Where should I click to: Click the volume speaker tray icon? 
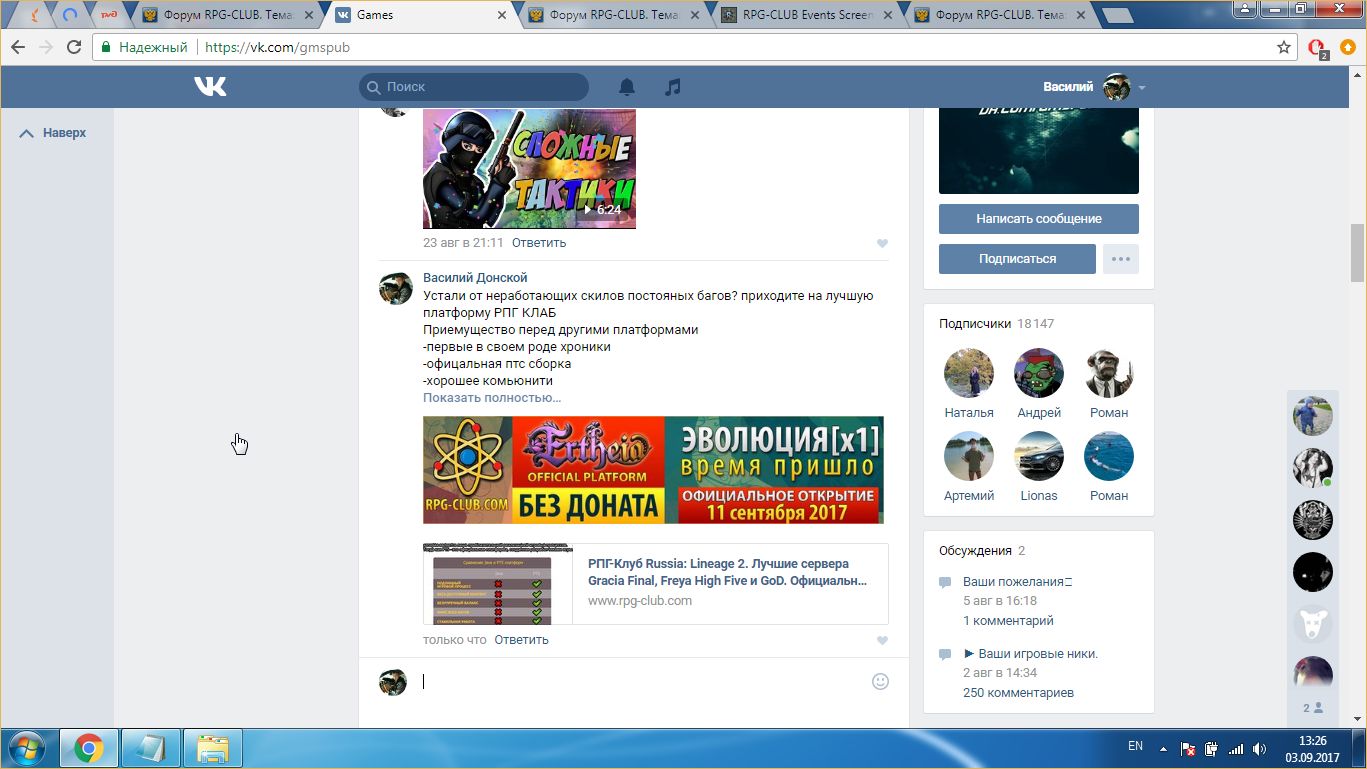1259,748
